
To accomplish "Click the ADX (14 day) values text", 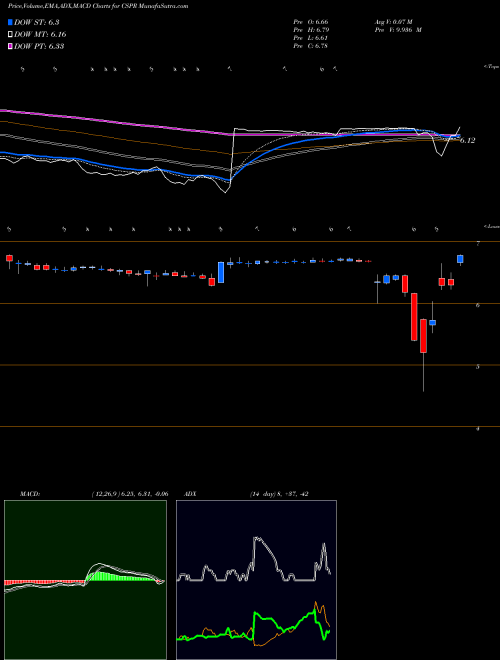I will pyautogui.click(x=279, y=494).
